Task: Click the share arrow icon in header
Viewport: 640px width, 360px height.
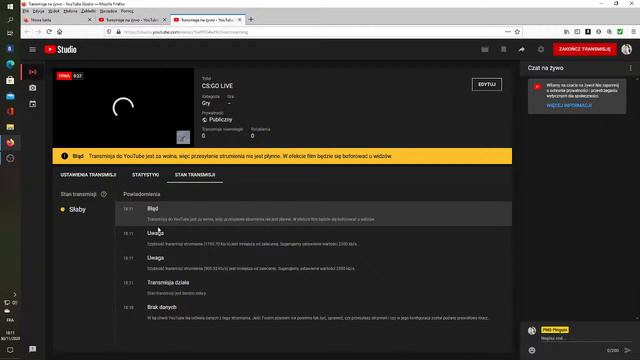Action: tap(522, 49)
